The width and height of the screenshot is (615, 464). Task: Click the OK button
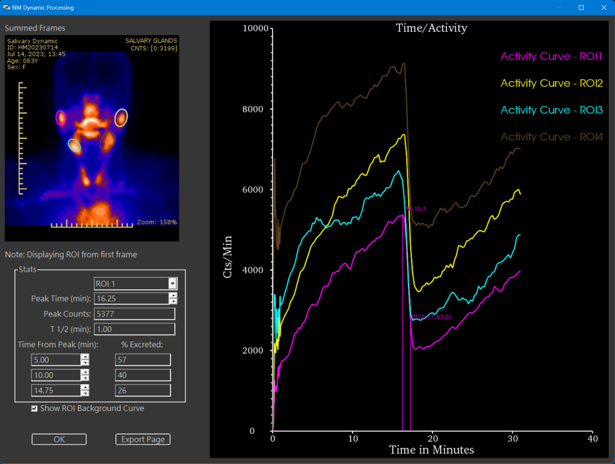pos(59,439)
